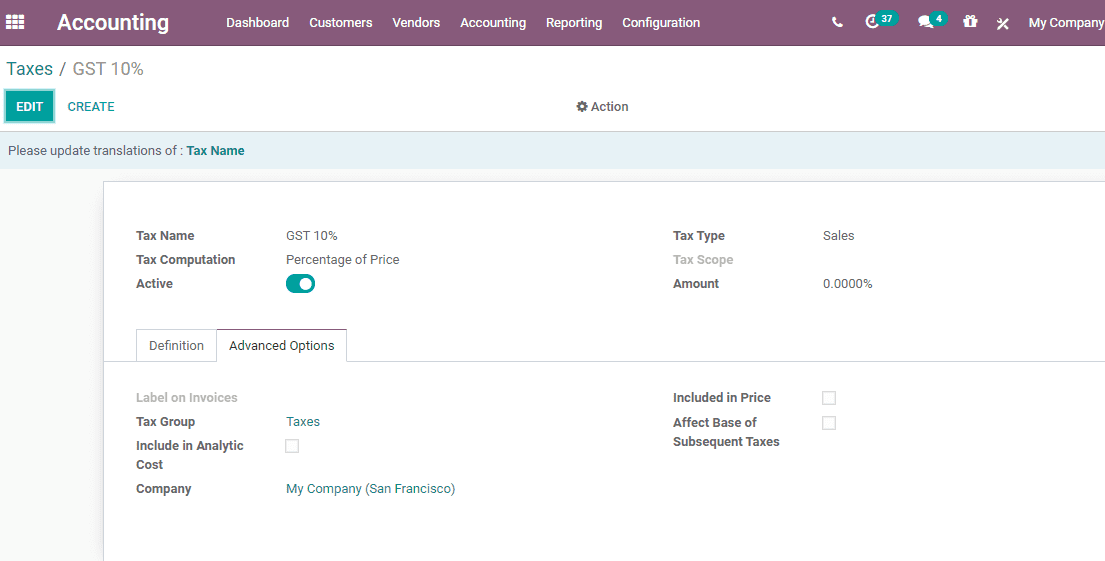Image resolution: width=1105 pixels, height=561 pixels.
Task: Open the apps grid menu icon
Action: [x=15, y=23]
